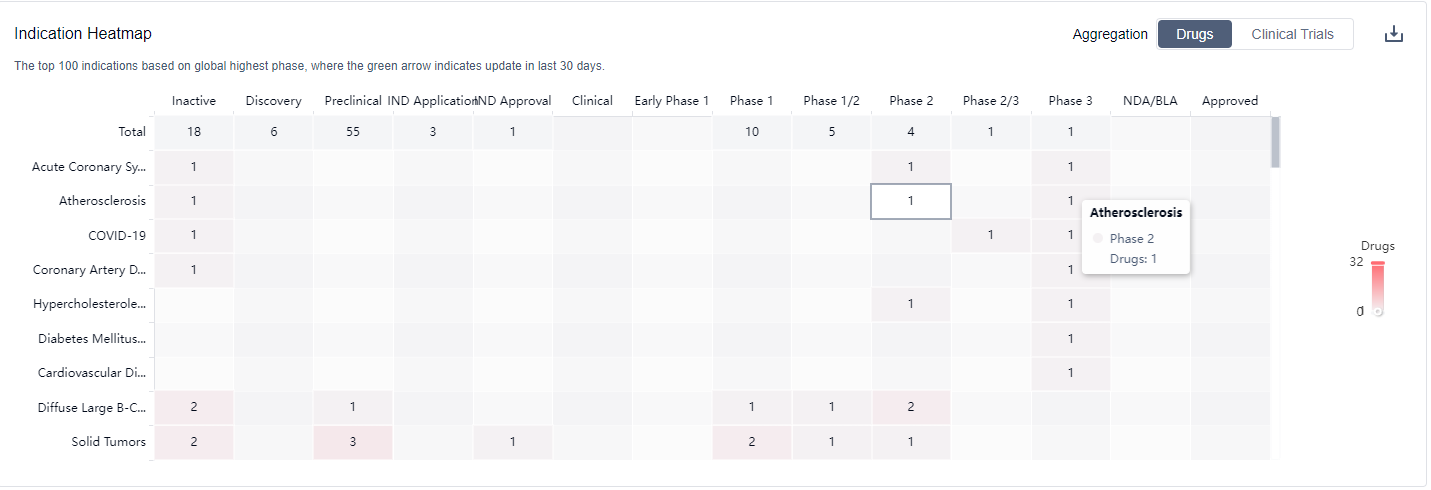
Task: Select the Acute Coronary Sy... row label
Action: click(x=89, y=167)
